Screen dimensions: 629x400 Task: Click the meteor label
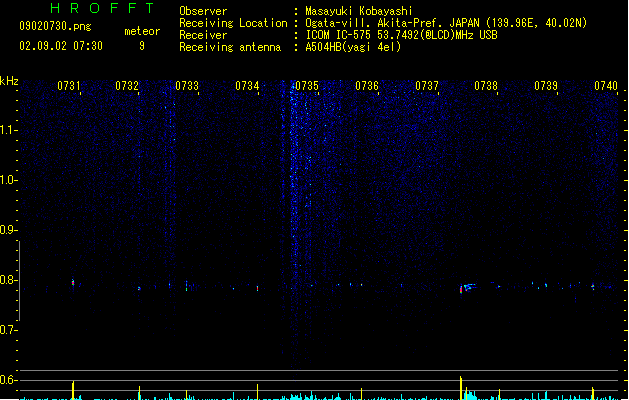click(142, 31)
